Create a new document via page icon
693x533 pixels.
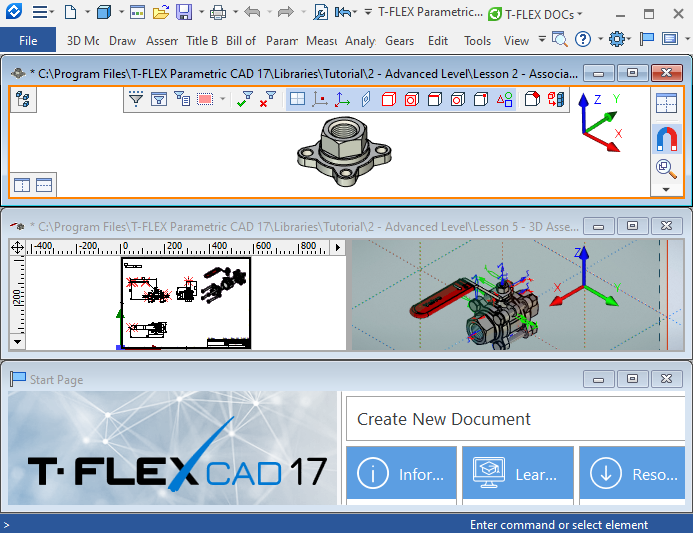pyautogui.click(x=70, y=12)
